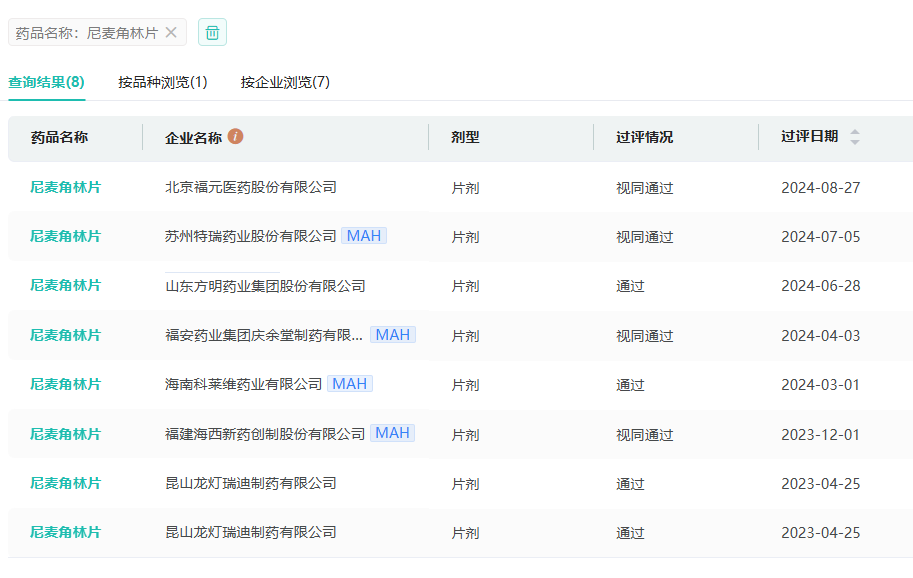Switch to the 查询结果(8) tab
This screenshot has height=578, width=913.
(x=46, y=82)
